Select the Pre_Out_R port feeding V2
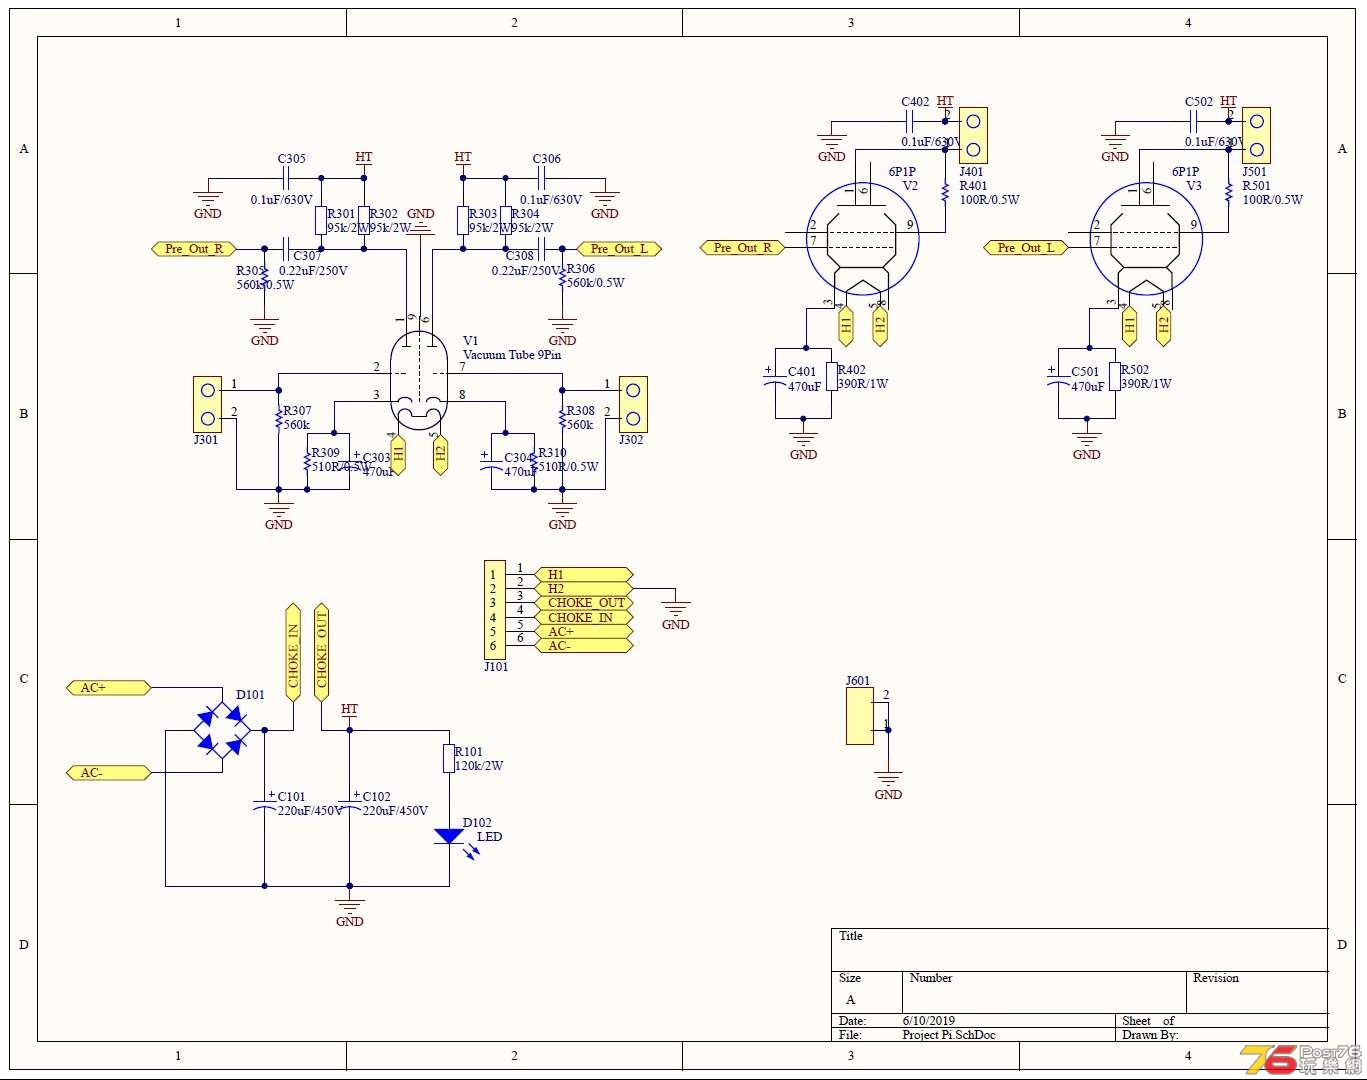1367x1080 pixels. tap(741, 247)
